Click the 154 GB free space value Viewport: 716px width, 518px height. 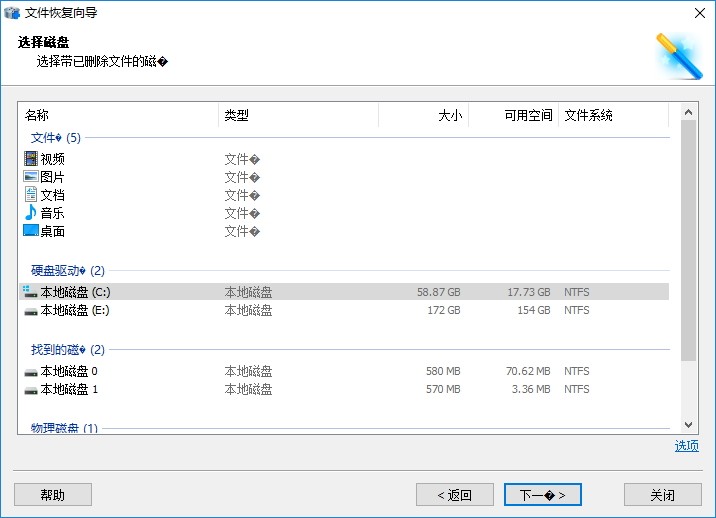coord(534,310)
